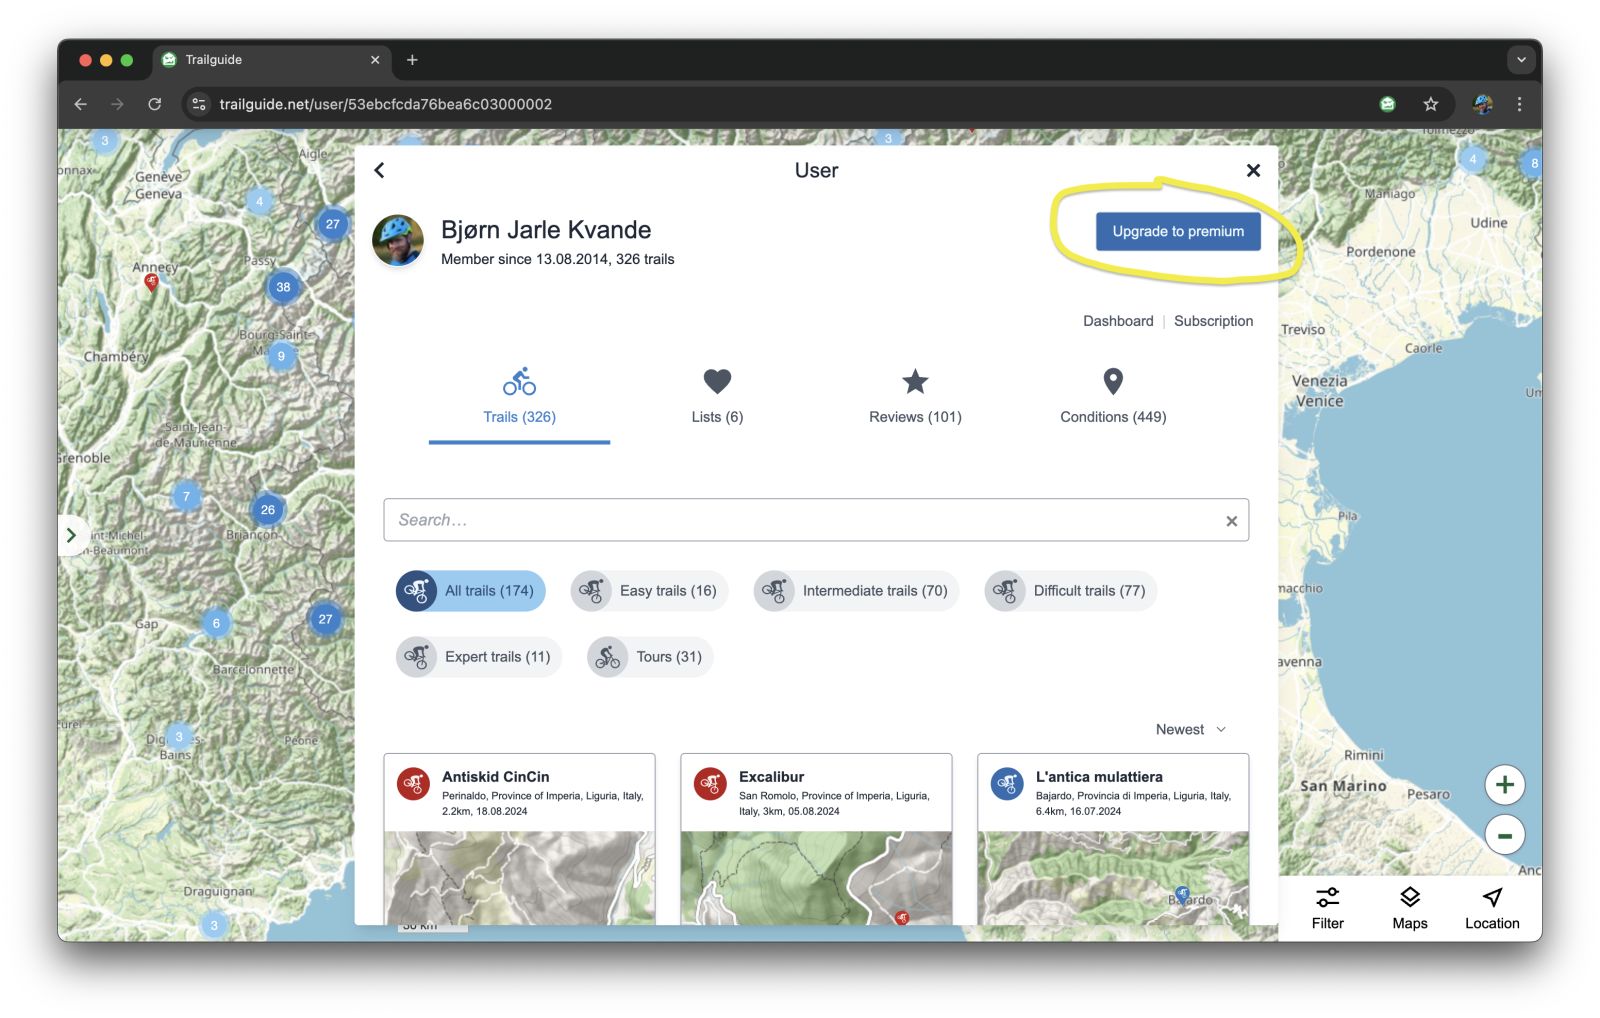
Task: Reload the Trailguide page
Action: 155,104
